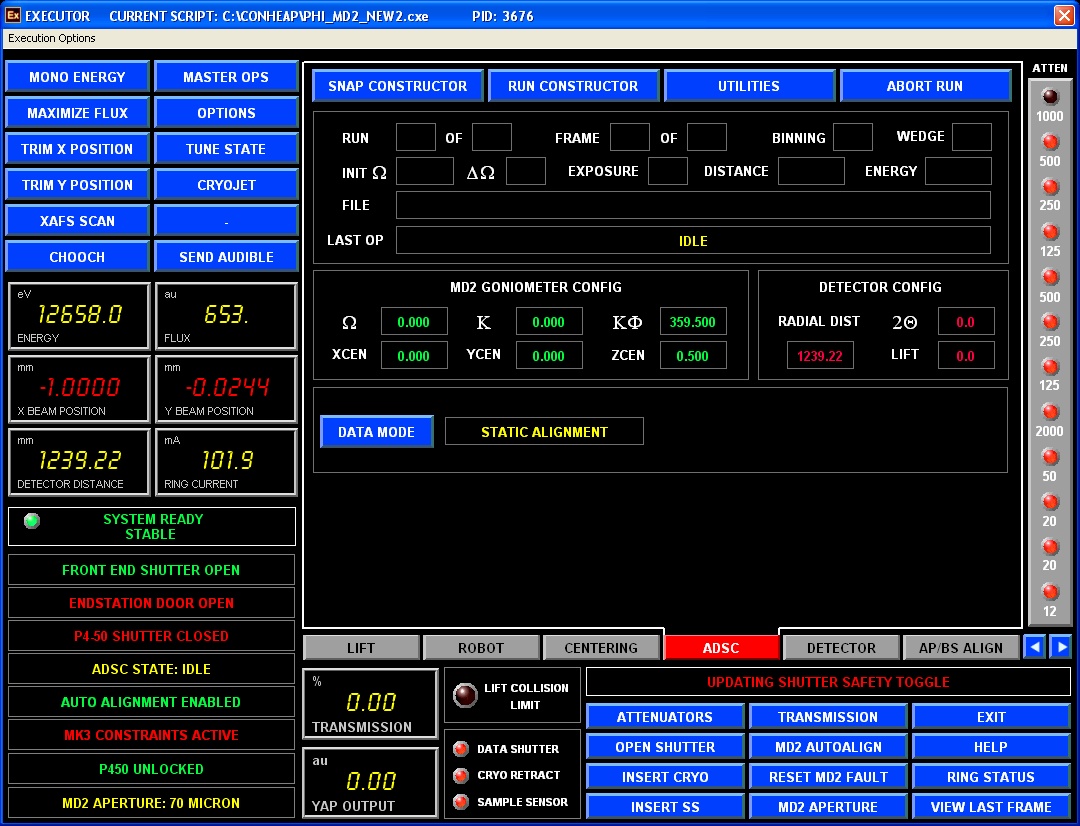
Task: Click the 1000 attenuator knob
Action: [x=1050, y=96]
